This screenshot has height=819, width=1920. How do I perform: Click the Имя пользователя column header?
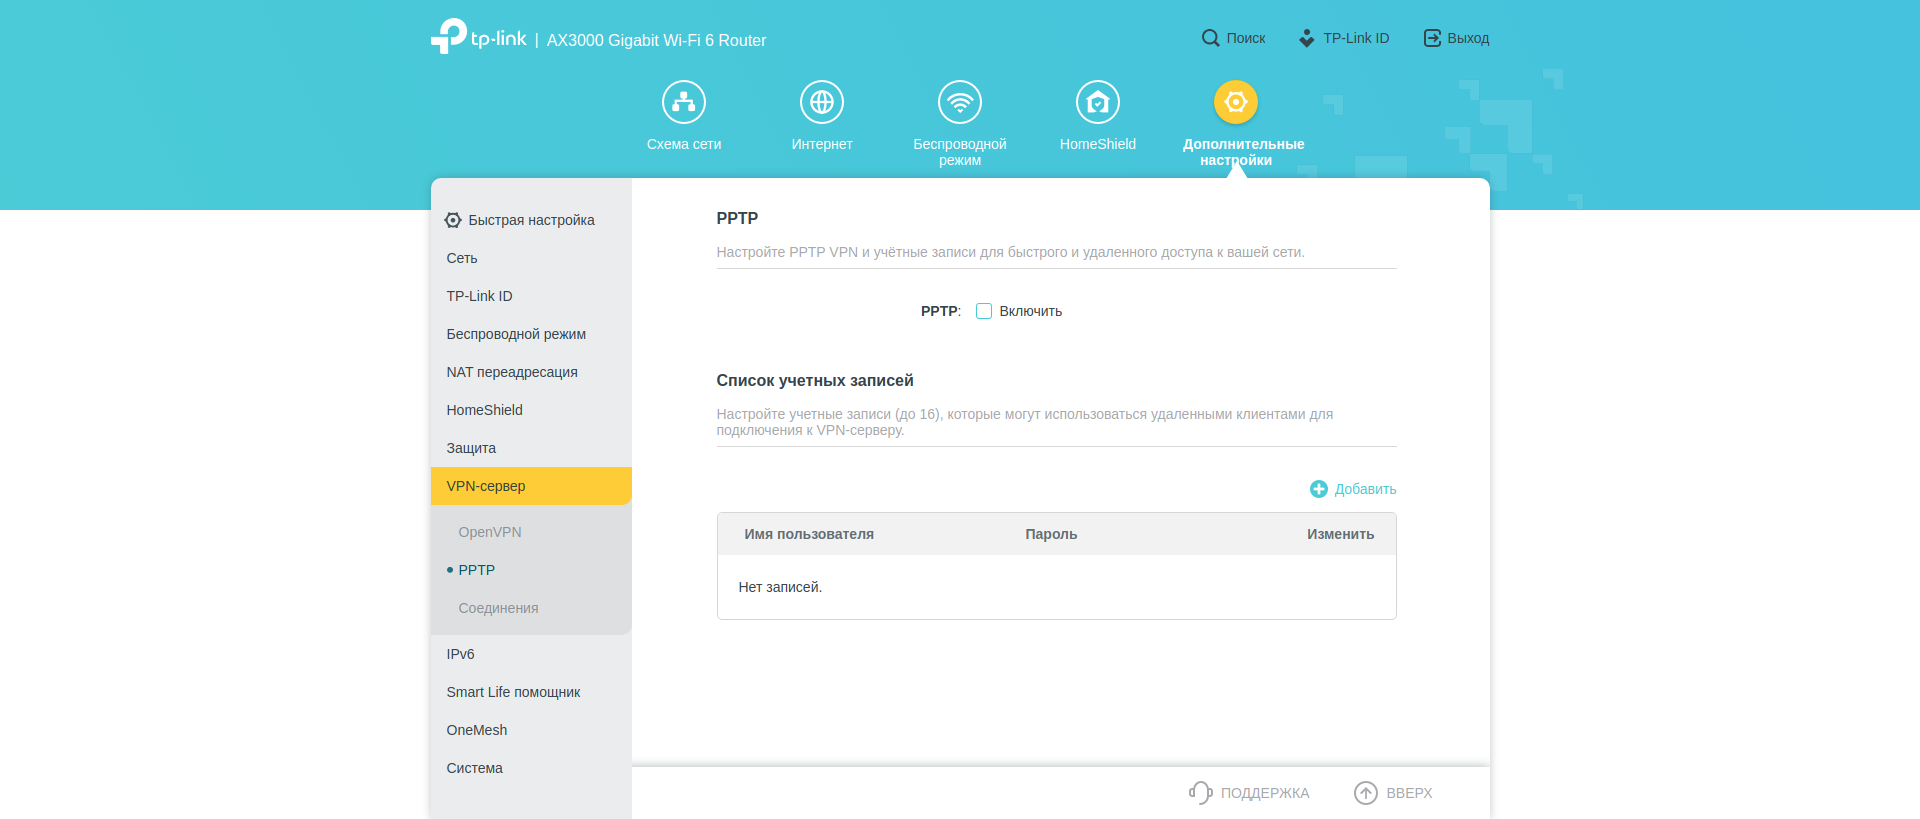pyautogui.click(x=808, y=534)
